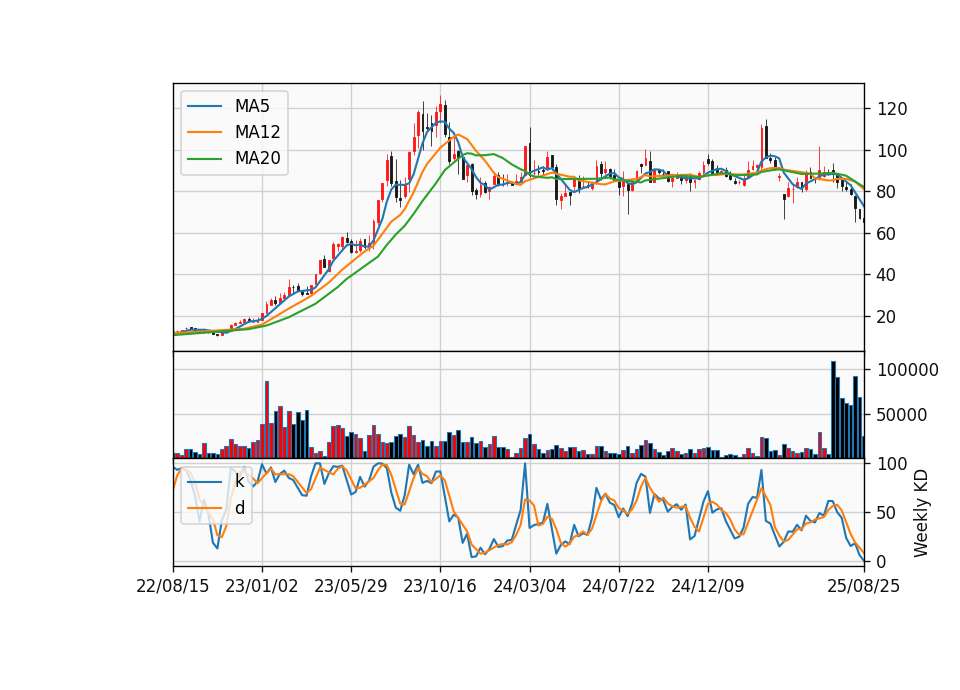Click the MA20 legend label
The height and width of the screenshot is (690, 960).
tap(257, 159)
